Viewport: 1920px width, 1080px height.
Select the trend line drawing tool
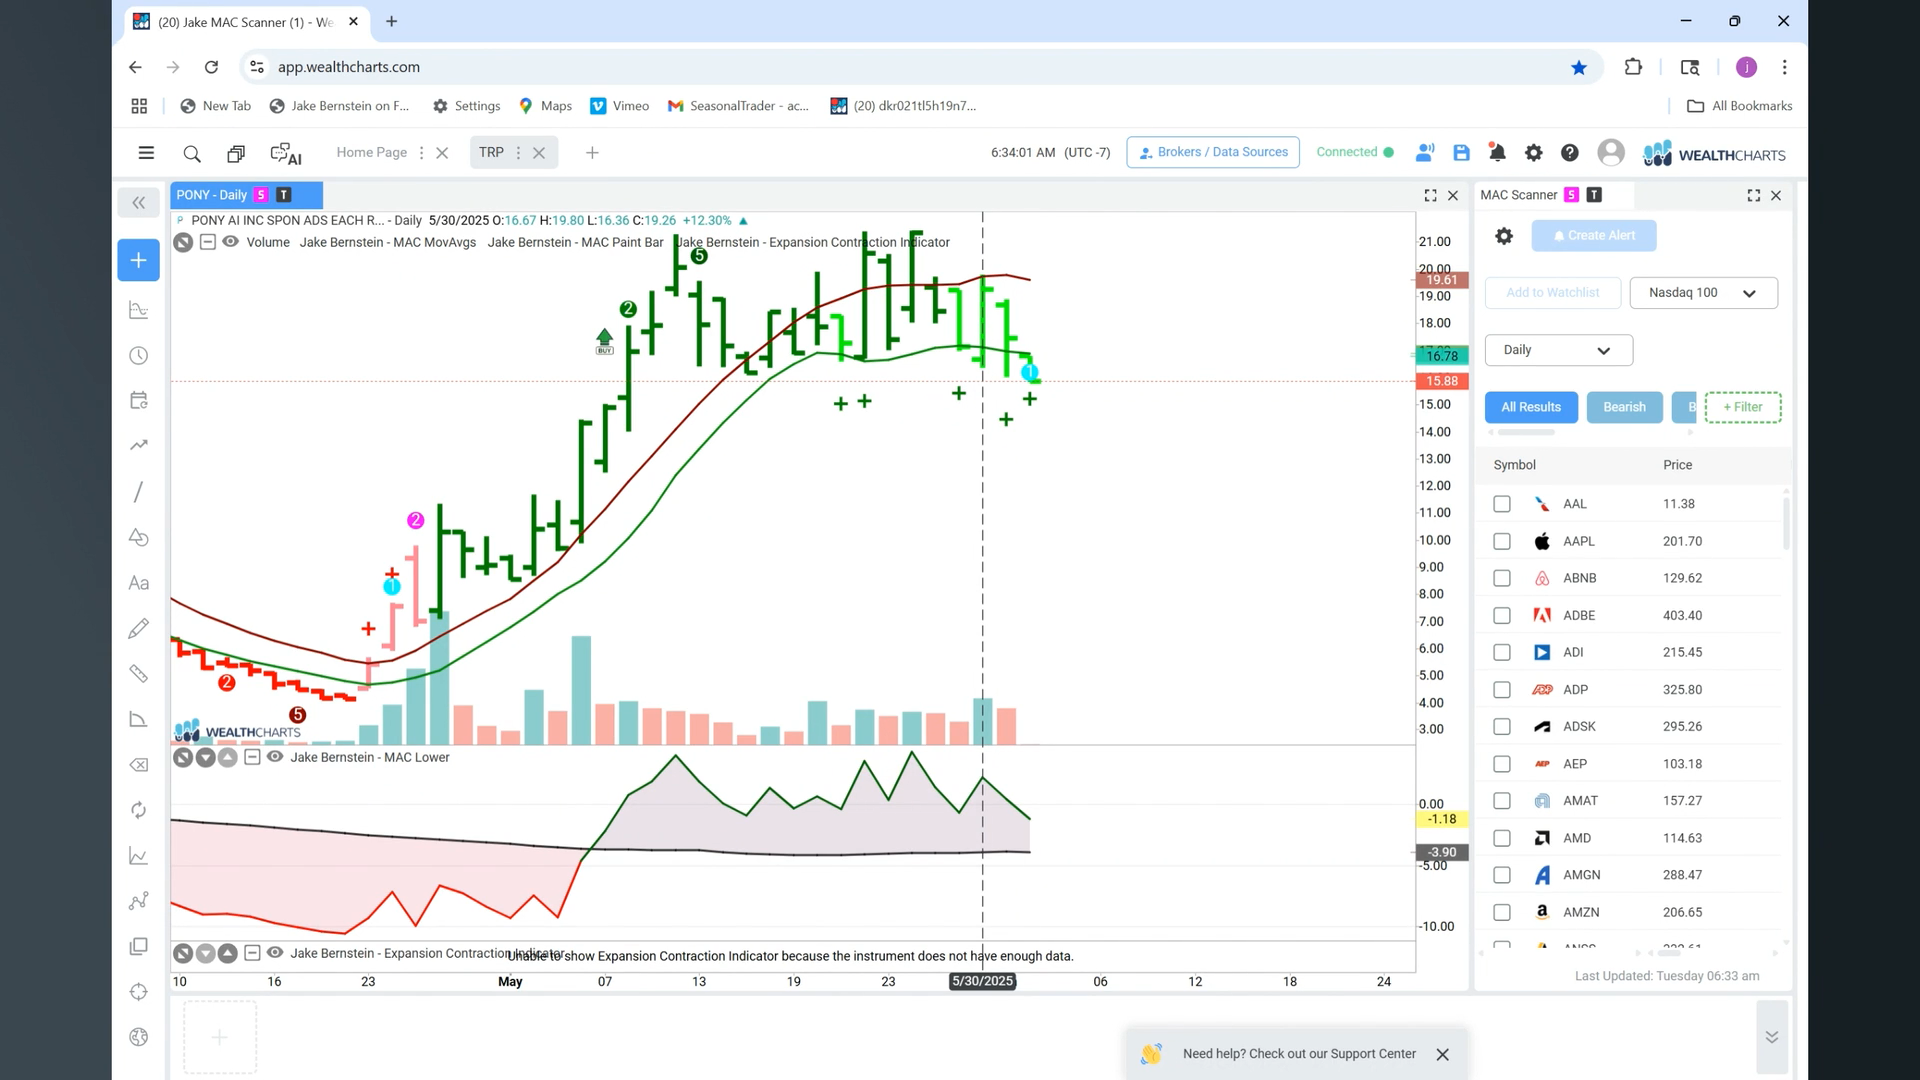point(138,492)
